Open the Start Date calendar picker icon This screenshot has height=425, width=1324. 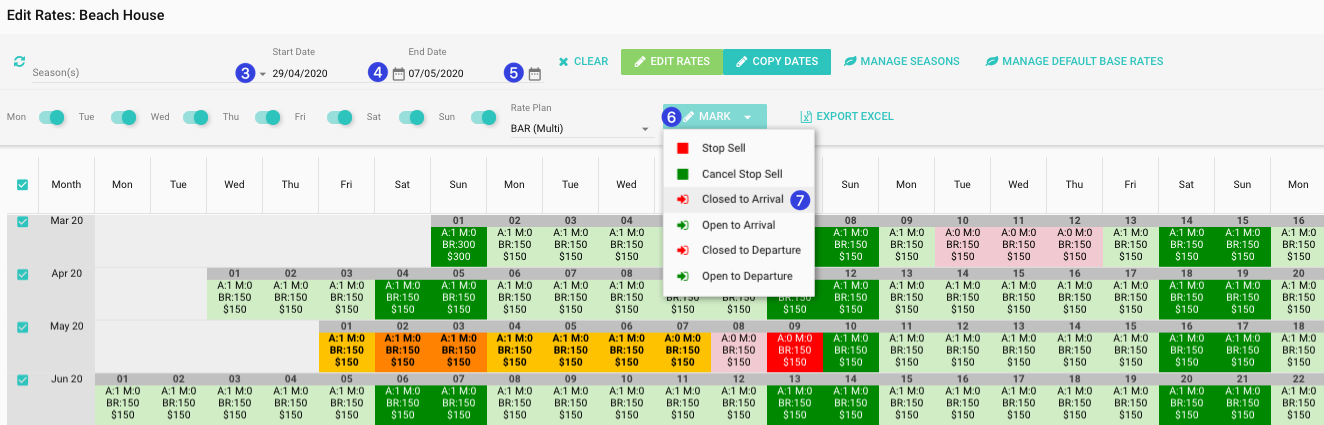(x=399, y=73)
